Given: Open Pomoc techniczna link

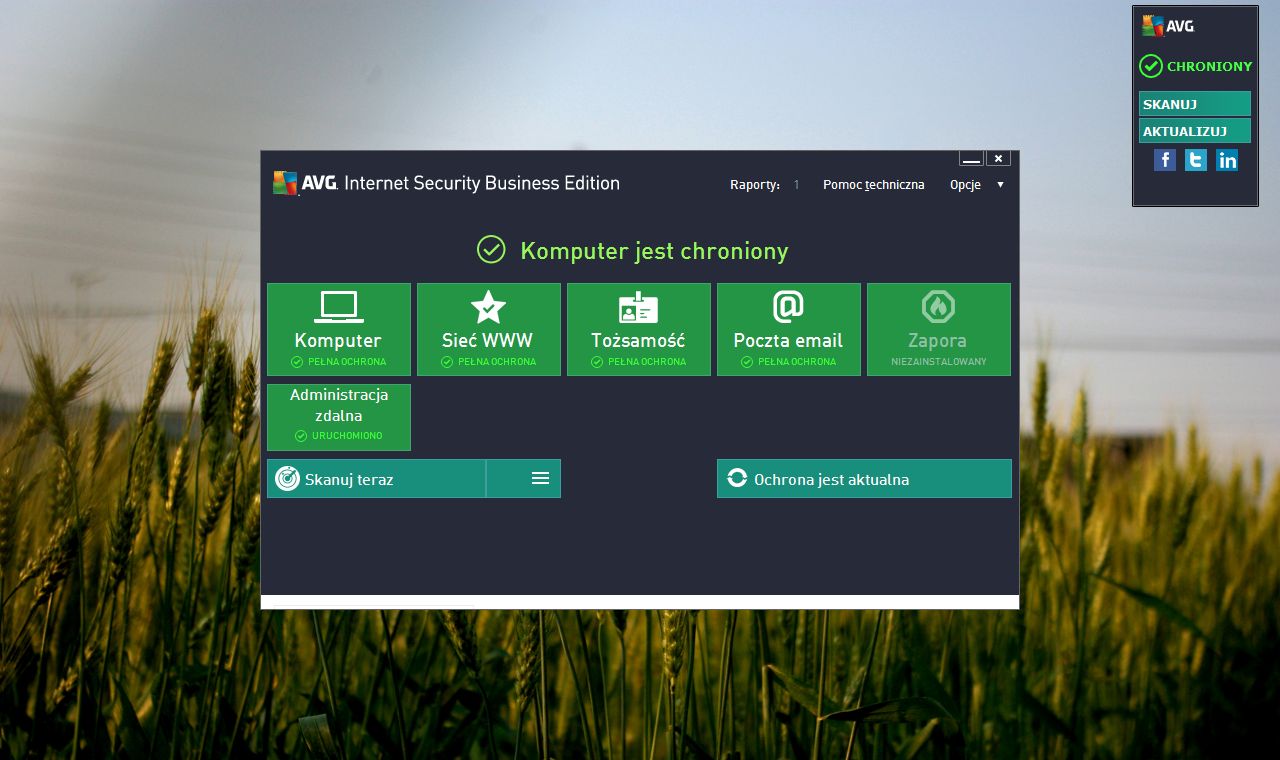Looking at the screenshot, I should [x=874, y=185].
